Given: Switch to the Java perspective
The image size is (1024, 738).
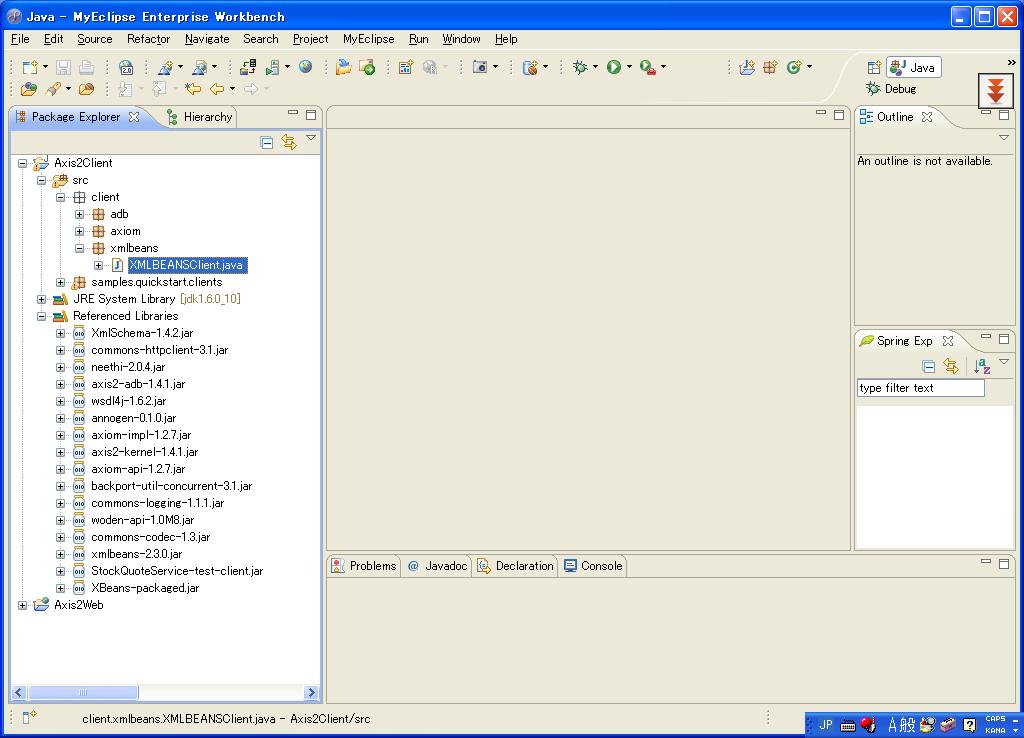Looking at the screenshot, I should 914,67.
